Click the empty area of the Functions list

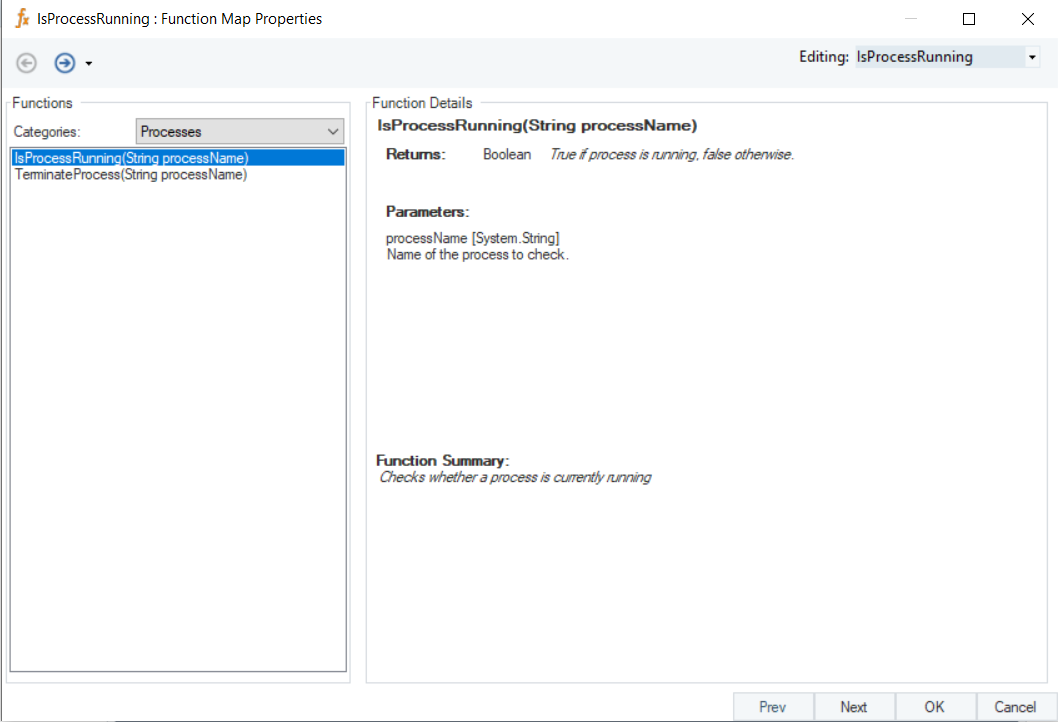point(178,425)
